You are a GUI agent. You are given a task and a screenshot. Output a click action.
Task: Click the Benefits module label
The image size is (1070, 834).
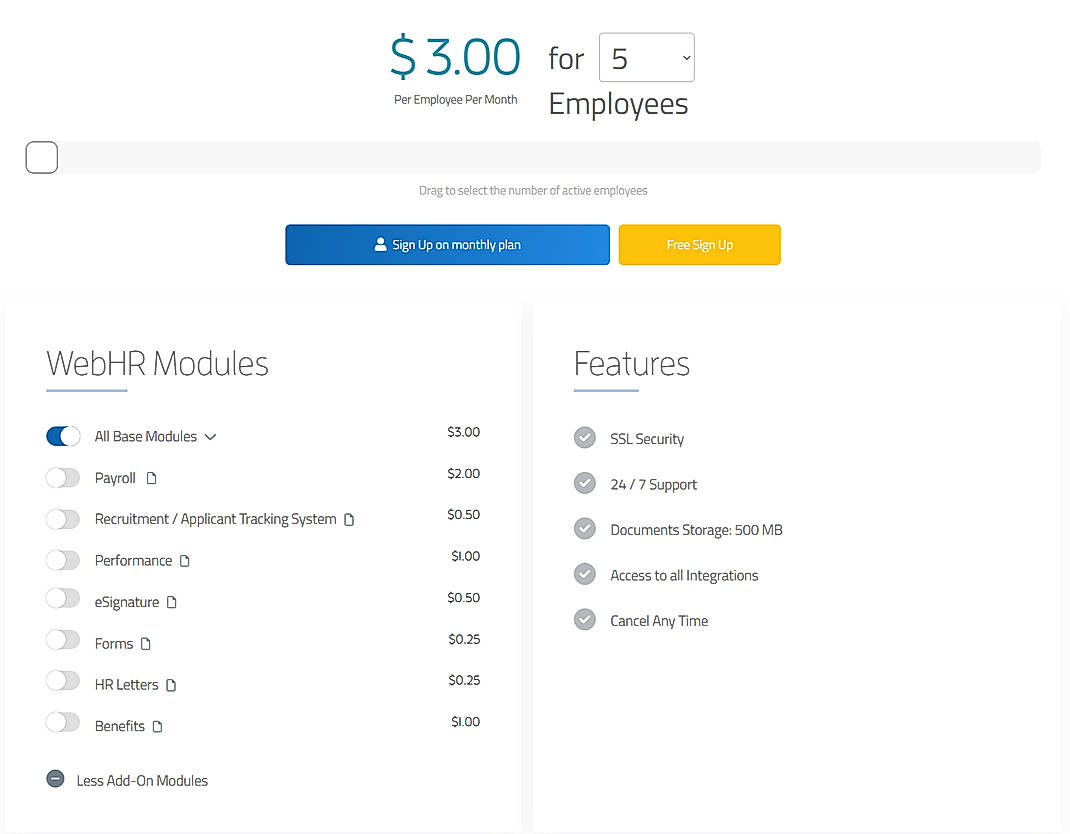[x=119, y=727]
